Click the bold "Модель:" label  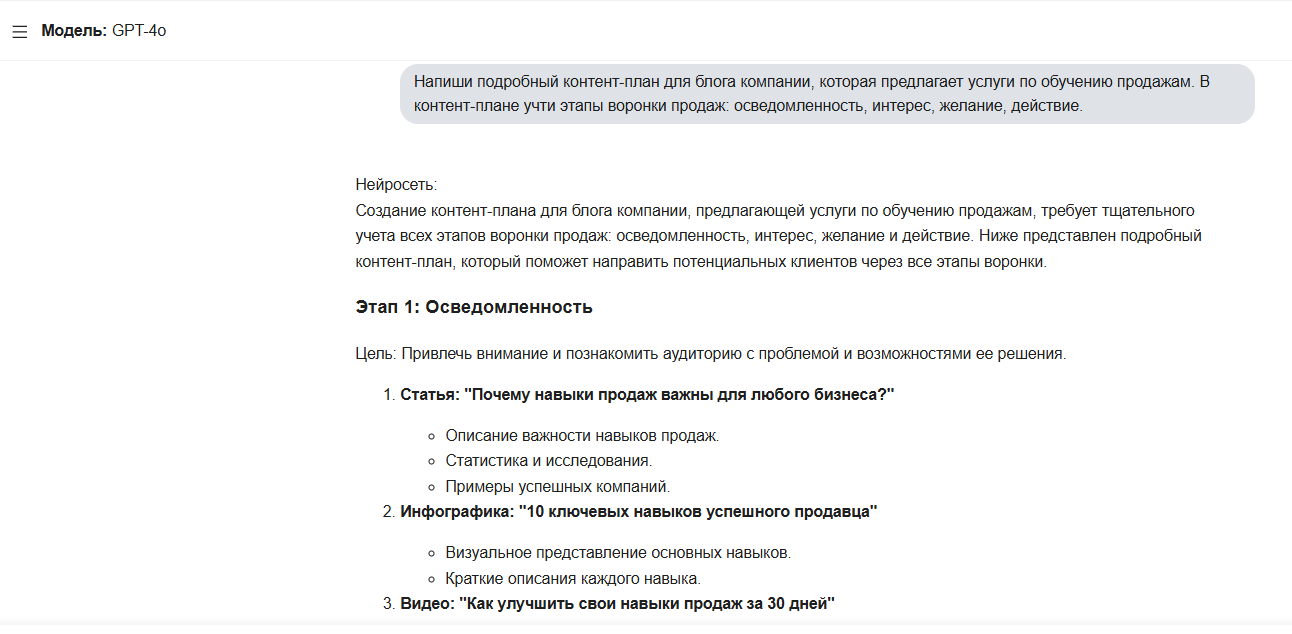(x=74, y=31)
